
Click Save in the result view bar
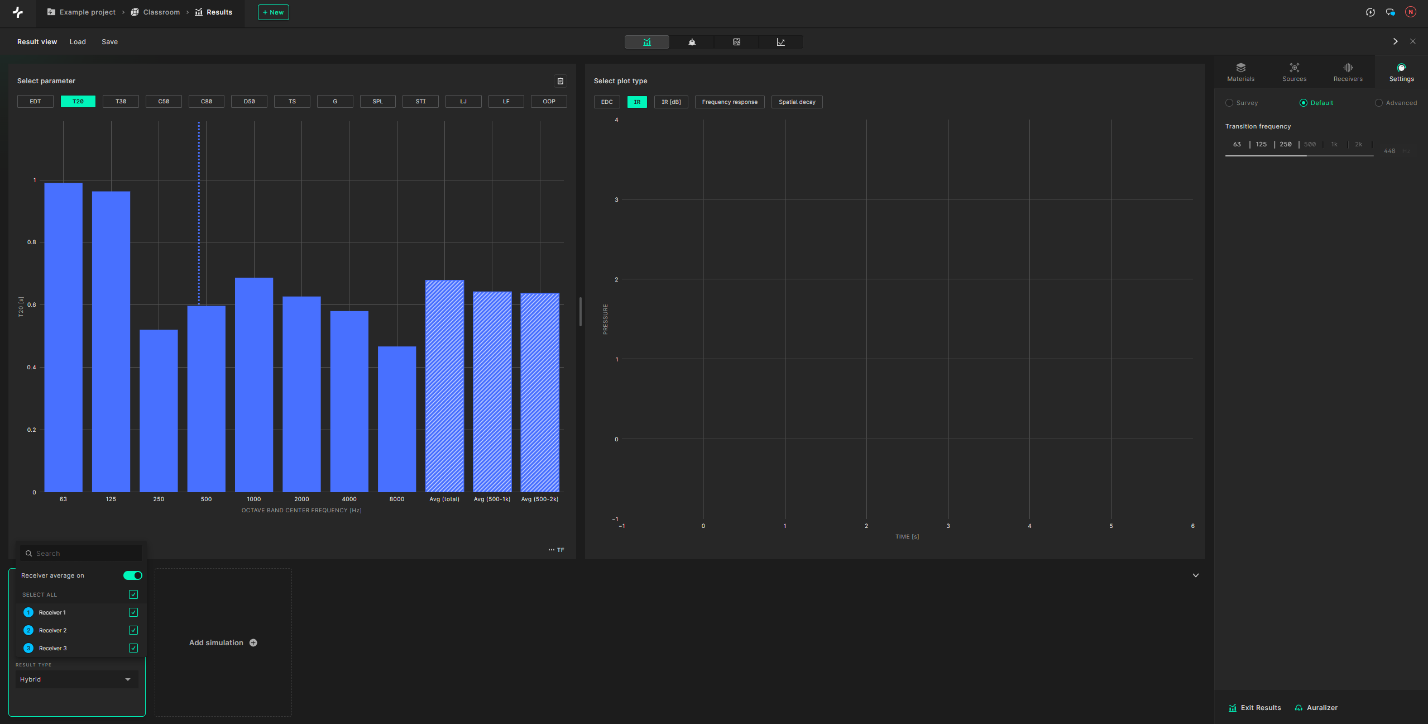(x=110, y=42)
